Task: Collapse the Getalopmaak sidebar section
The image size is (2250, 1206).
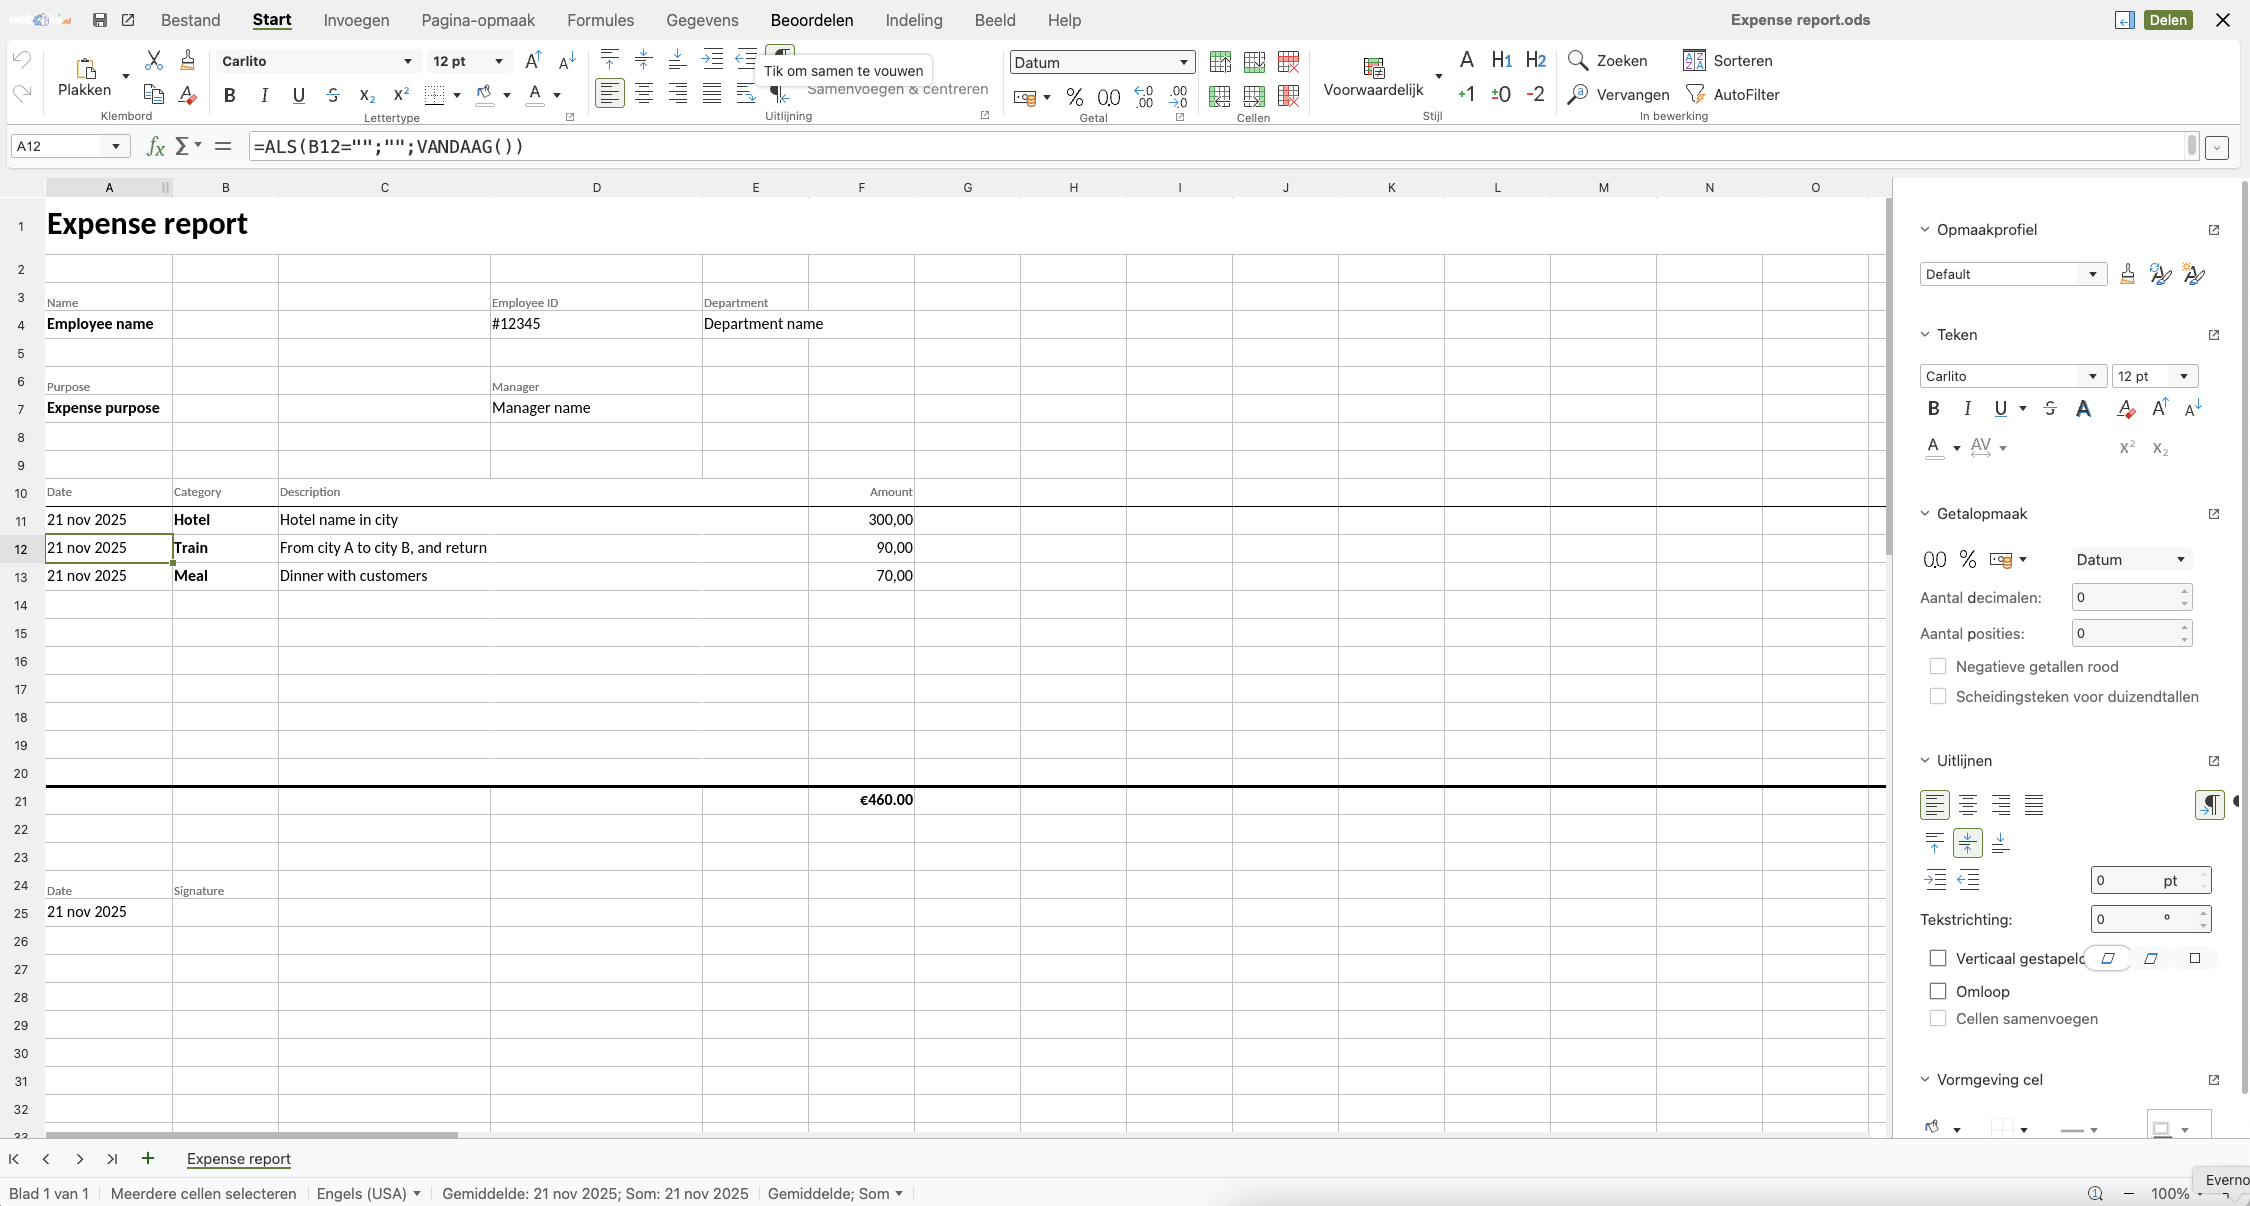Action: [x=1925, y=514]
